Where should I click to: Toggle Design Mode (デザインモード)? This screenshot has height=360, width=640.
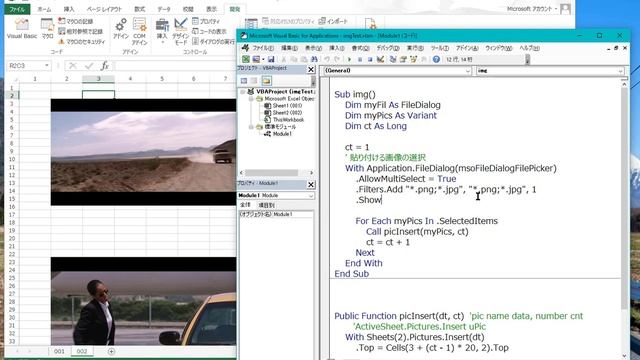180,31
